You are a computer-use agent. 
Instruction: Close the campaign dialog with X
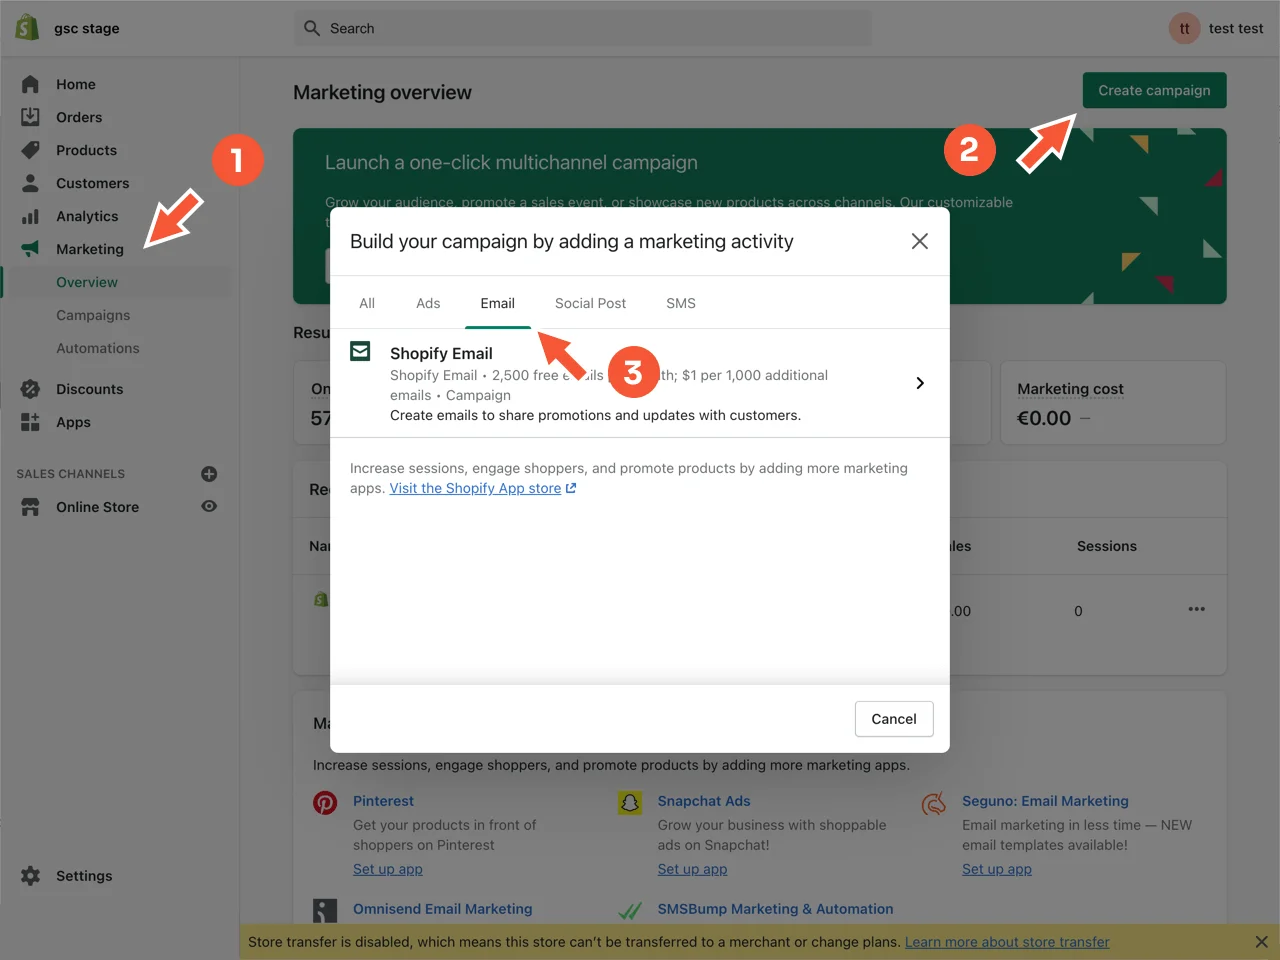pos(920,241)
